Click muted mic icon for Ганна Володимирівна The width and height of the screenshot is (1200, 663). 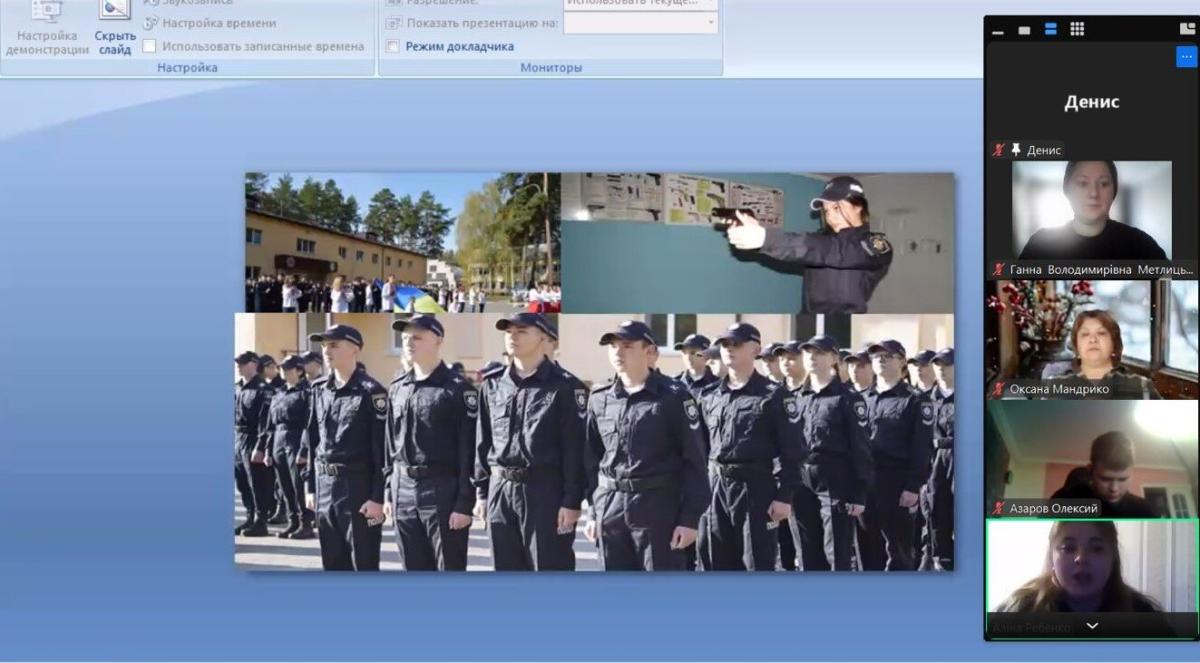tap(998, 270)
